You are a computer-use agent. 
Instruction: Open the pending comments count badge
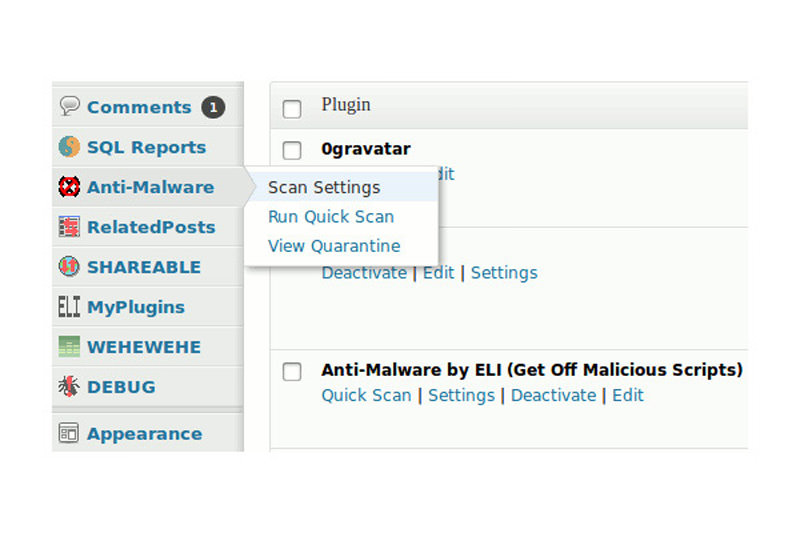pyautogui.click(x=213, y=107)
